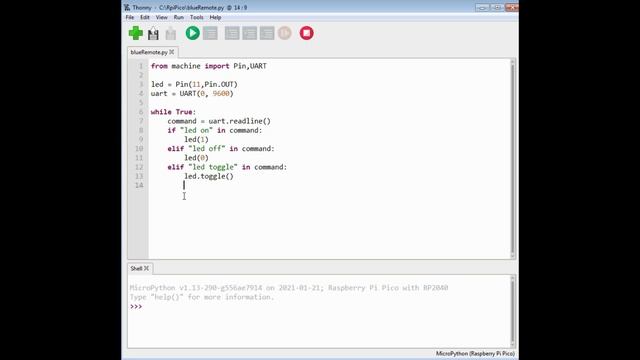Close the Thonny window
Image resolution: width=640 pixels, height=360 pixels.
pos(511,7)
